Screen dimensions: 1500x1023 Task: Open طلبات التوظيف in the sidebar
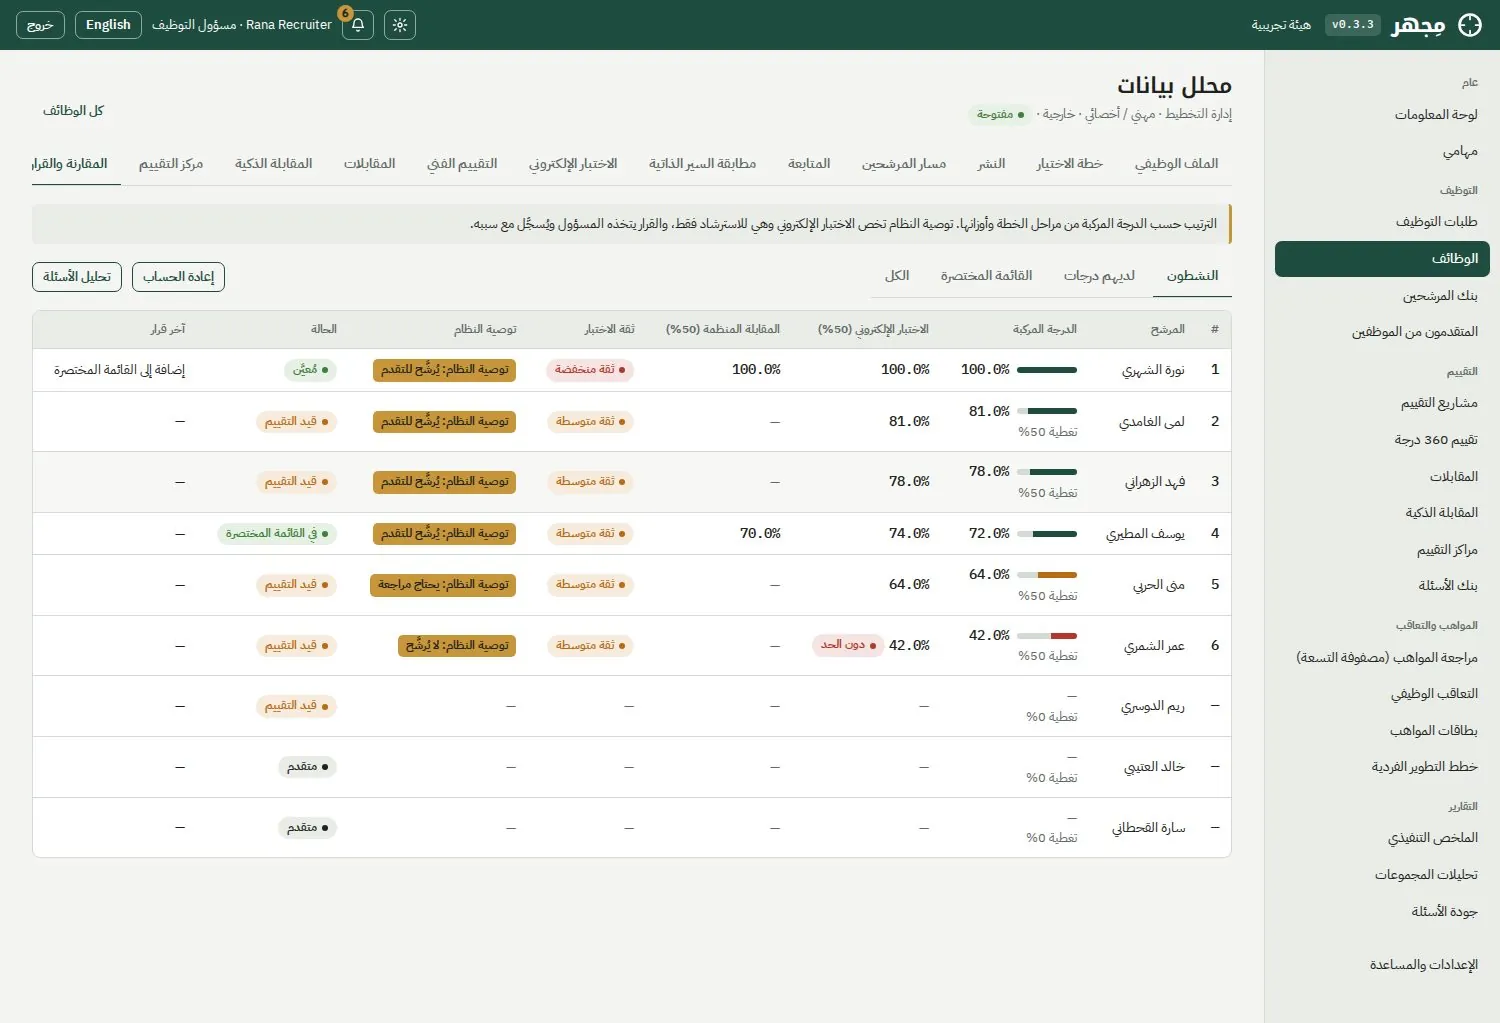[1382, 222]
